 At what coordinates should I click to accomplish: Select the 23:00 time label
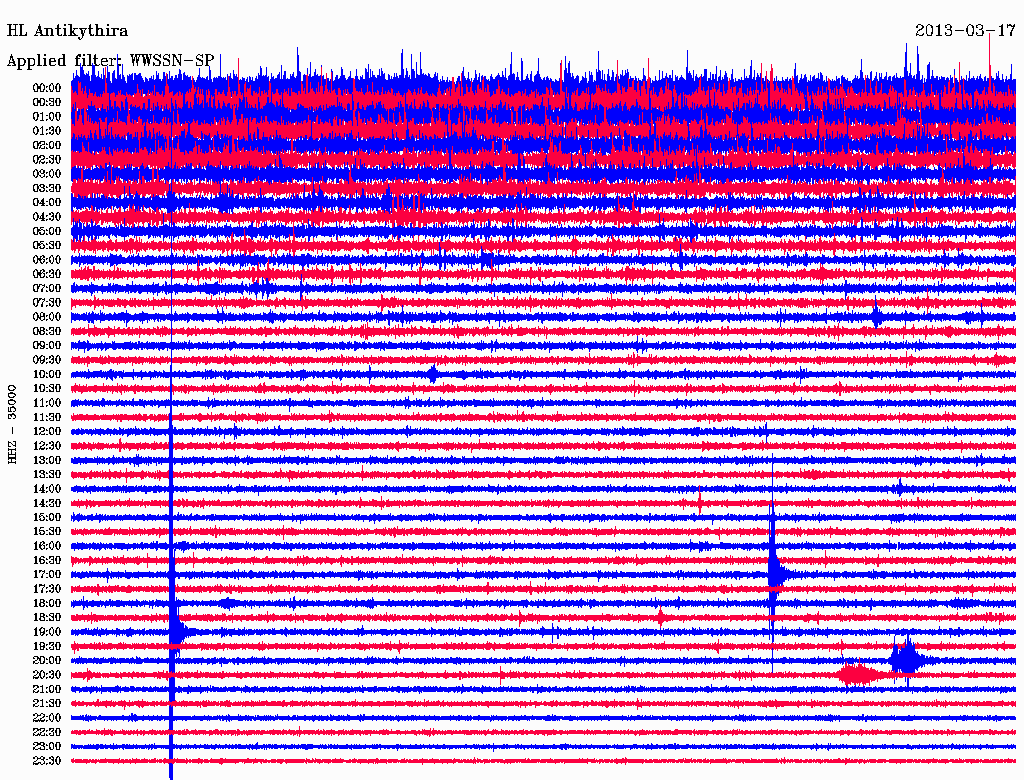pos(47,747)
